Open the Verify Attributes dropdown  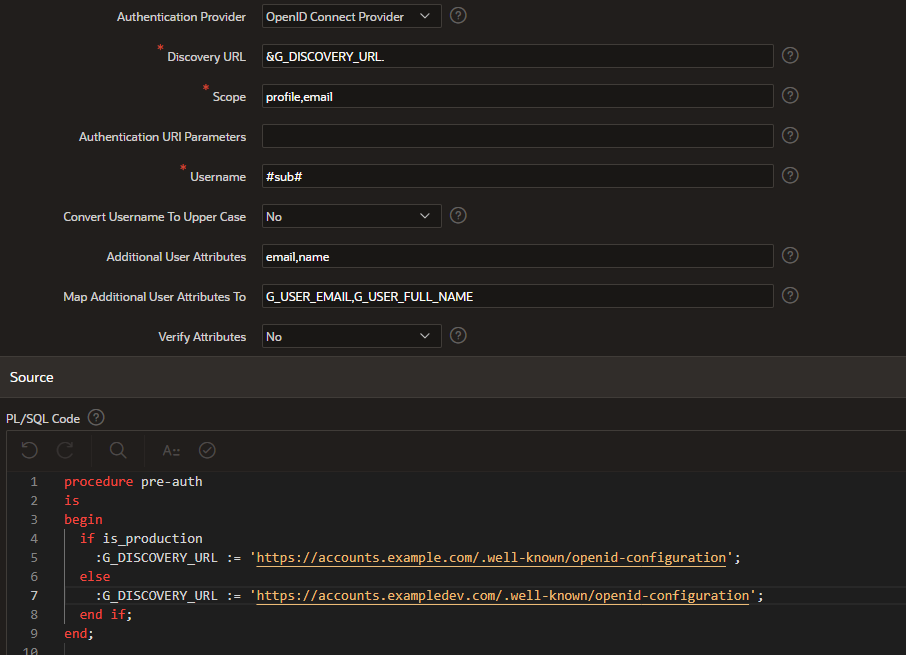(351, 337)
